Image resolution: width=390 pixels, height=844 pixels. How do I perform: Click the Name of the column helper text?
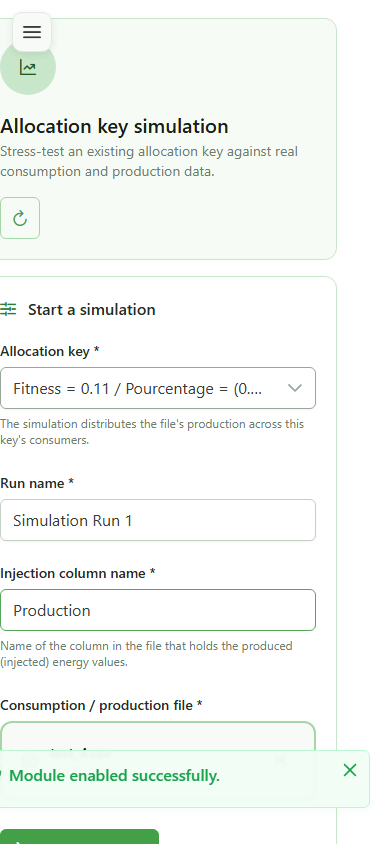(x=146, y=654)
